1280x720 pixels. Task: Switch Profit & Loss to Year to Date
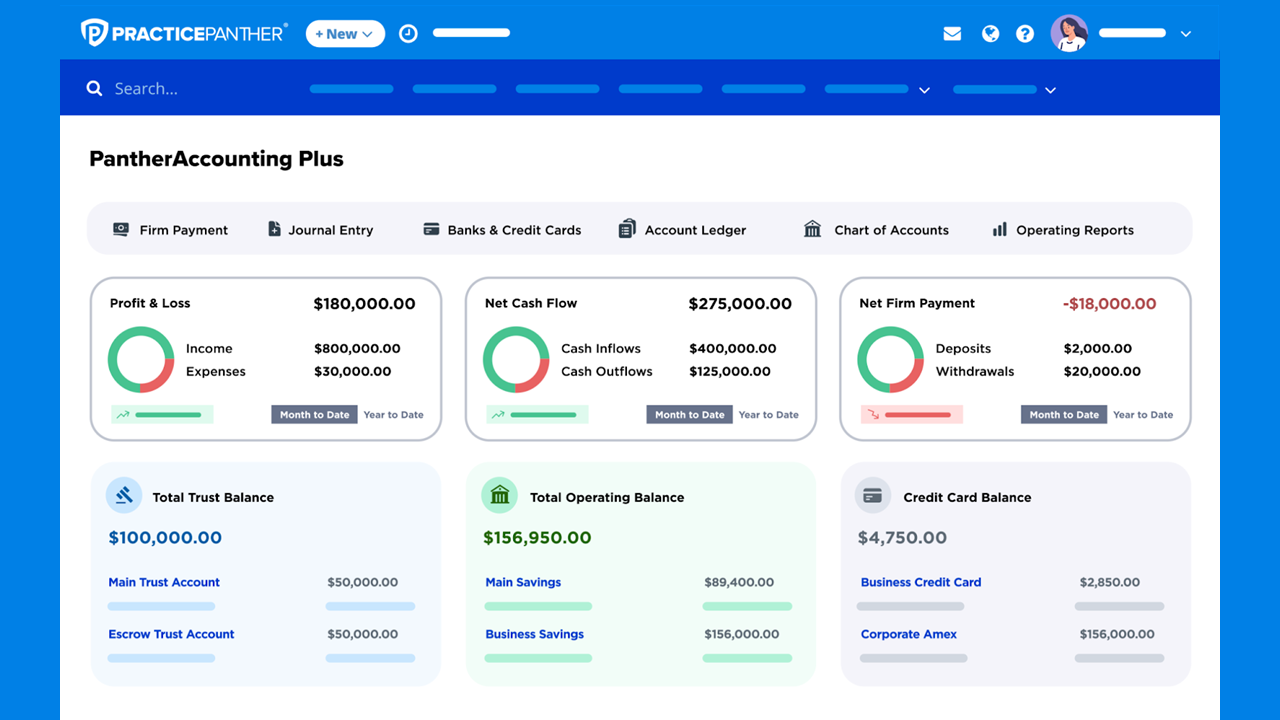(x=394, y=414)
